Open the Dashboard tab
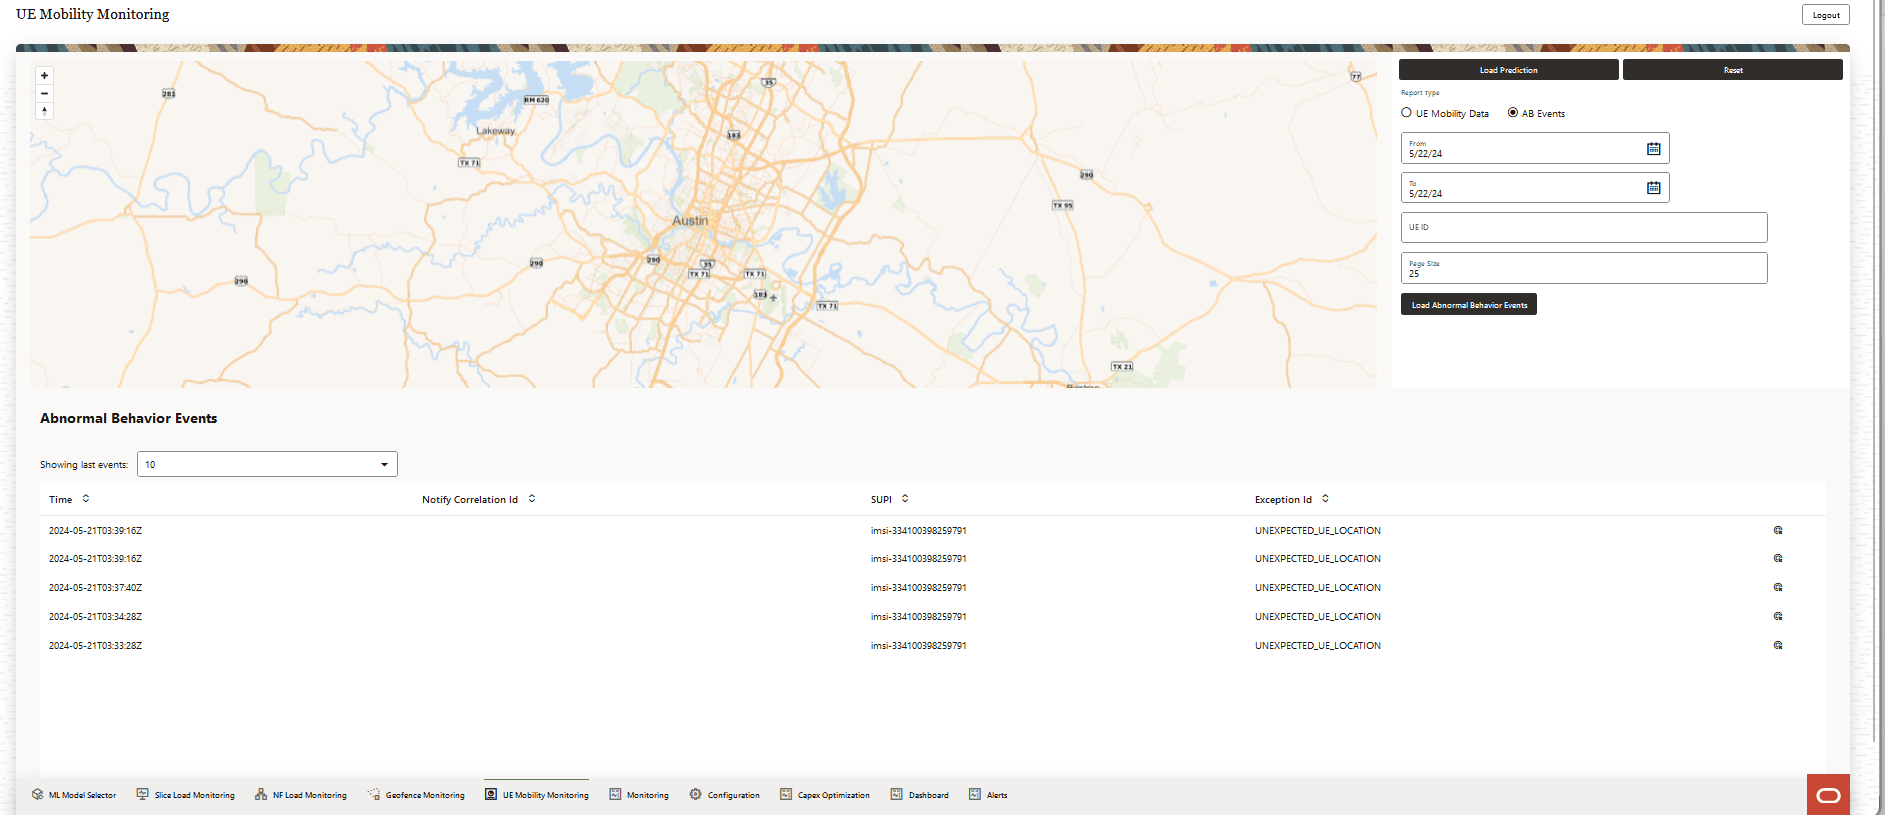The width and height of the screenshot is (1885, 815). tap(920, 795)
